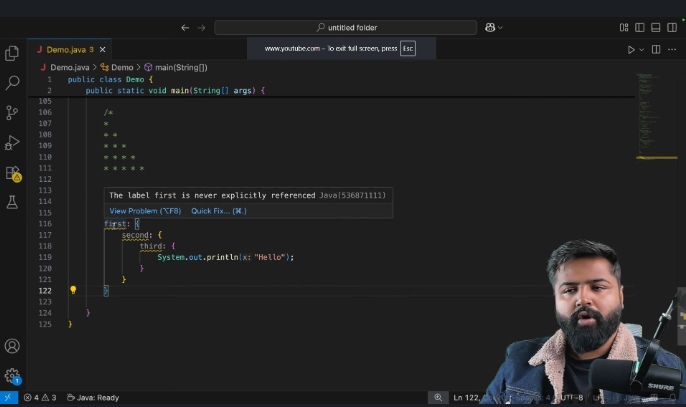686x407 pixels.
Task: Go back with the left arrow
Action: pos(185,28)
